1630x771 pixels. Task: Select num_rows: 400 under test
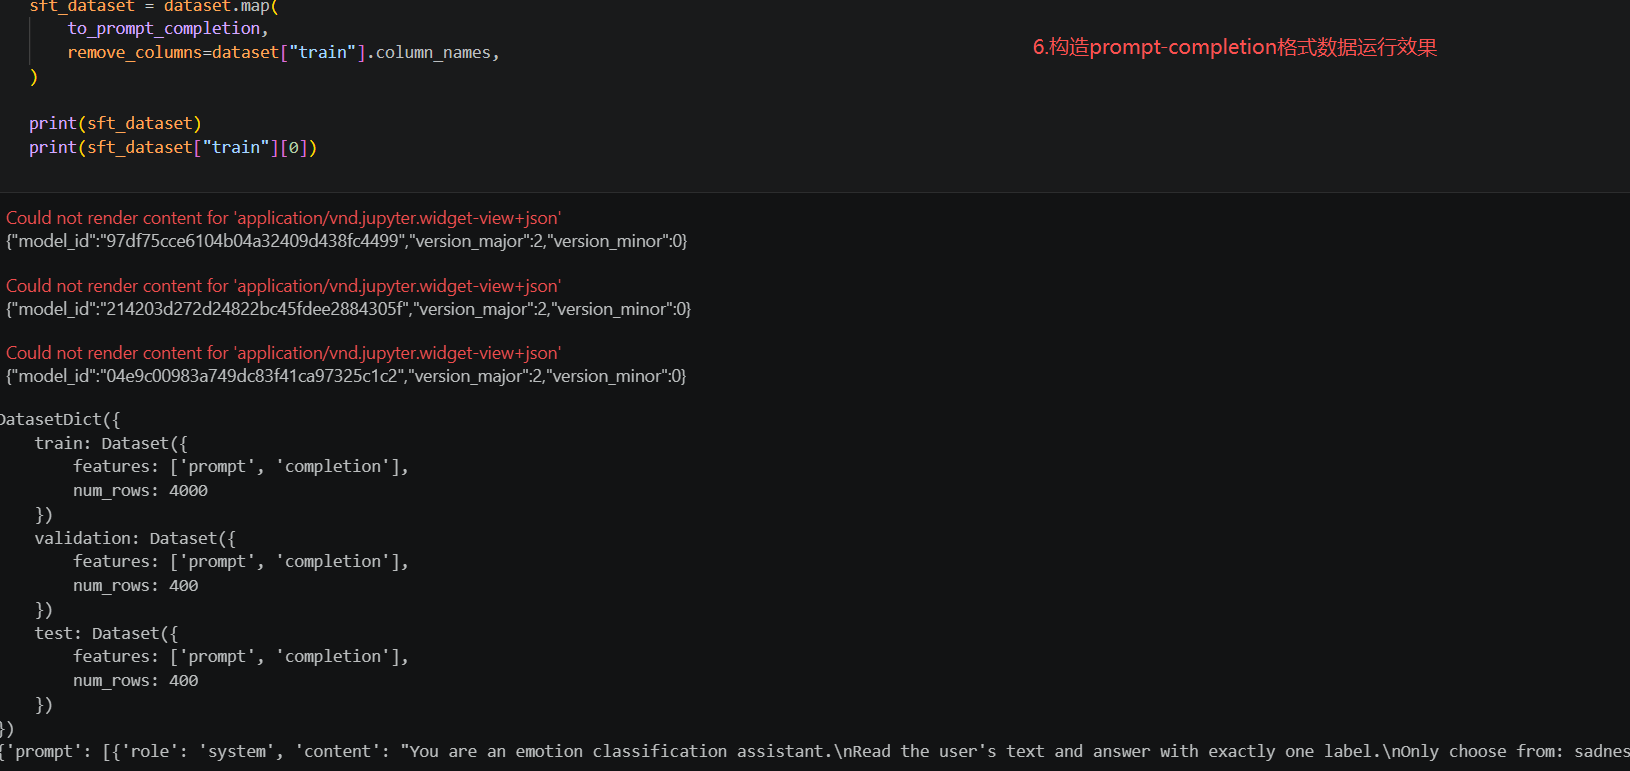[136, 680]
